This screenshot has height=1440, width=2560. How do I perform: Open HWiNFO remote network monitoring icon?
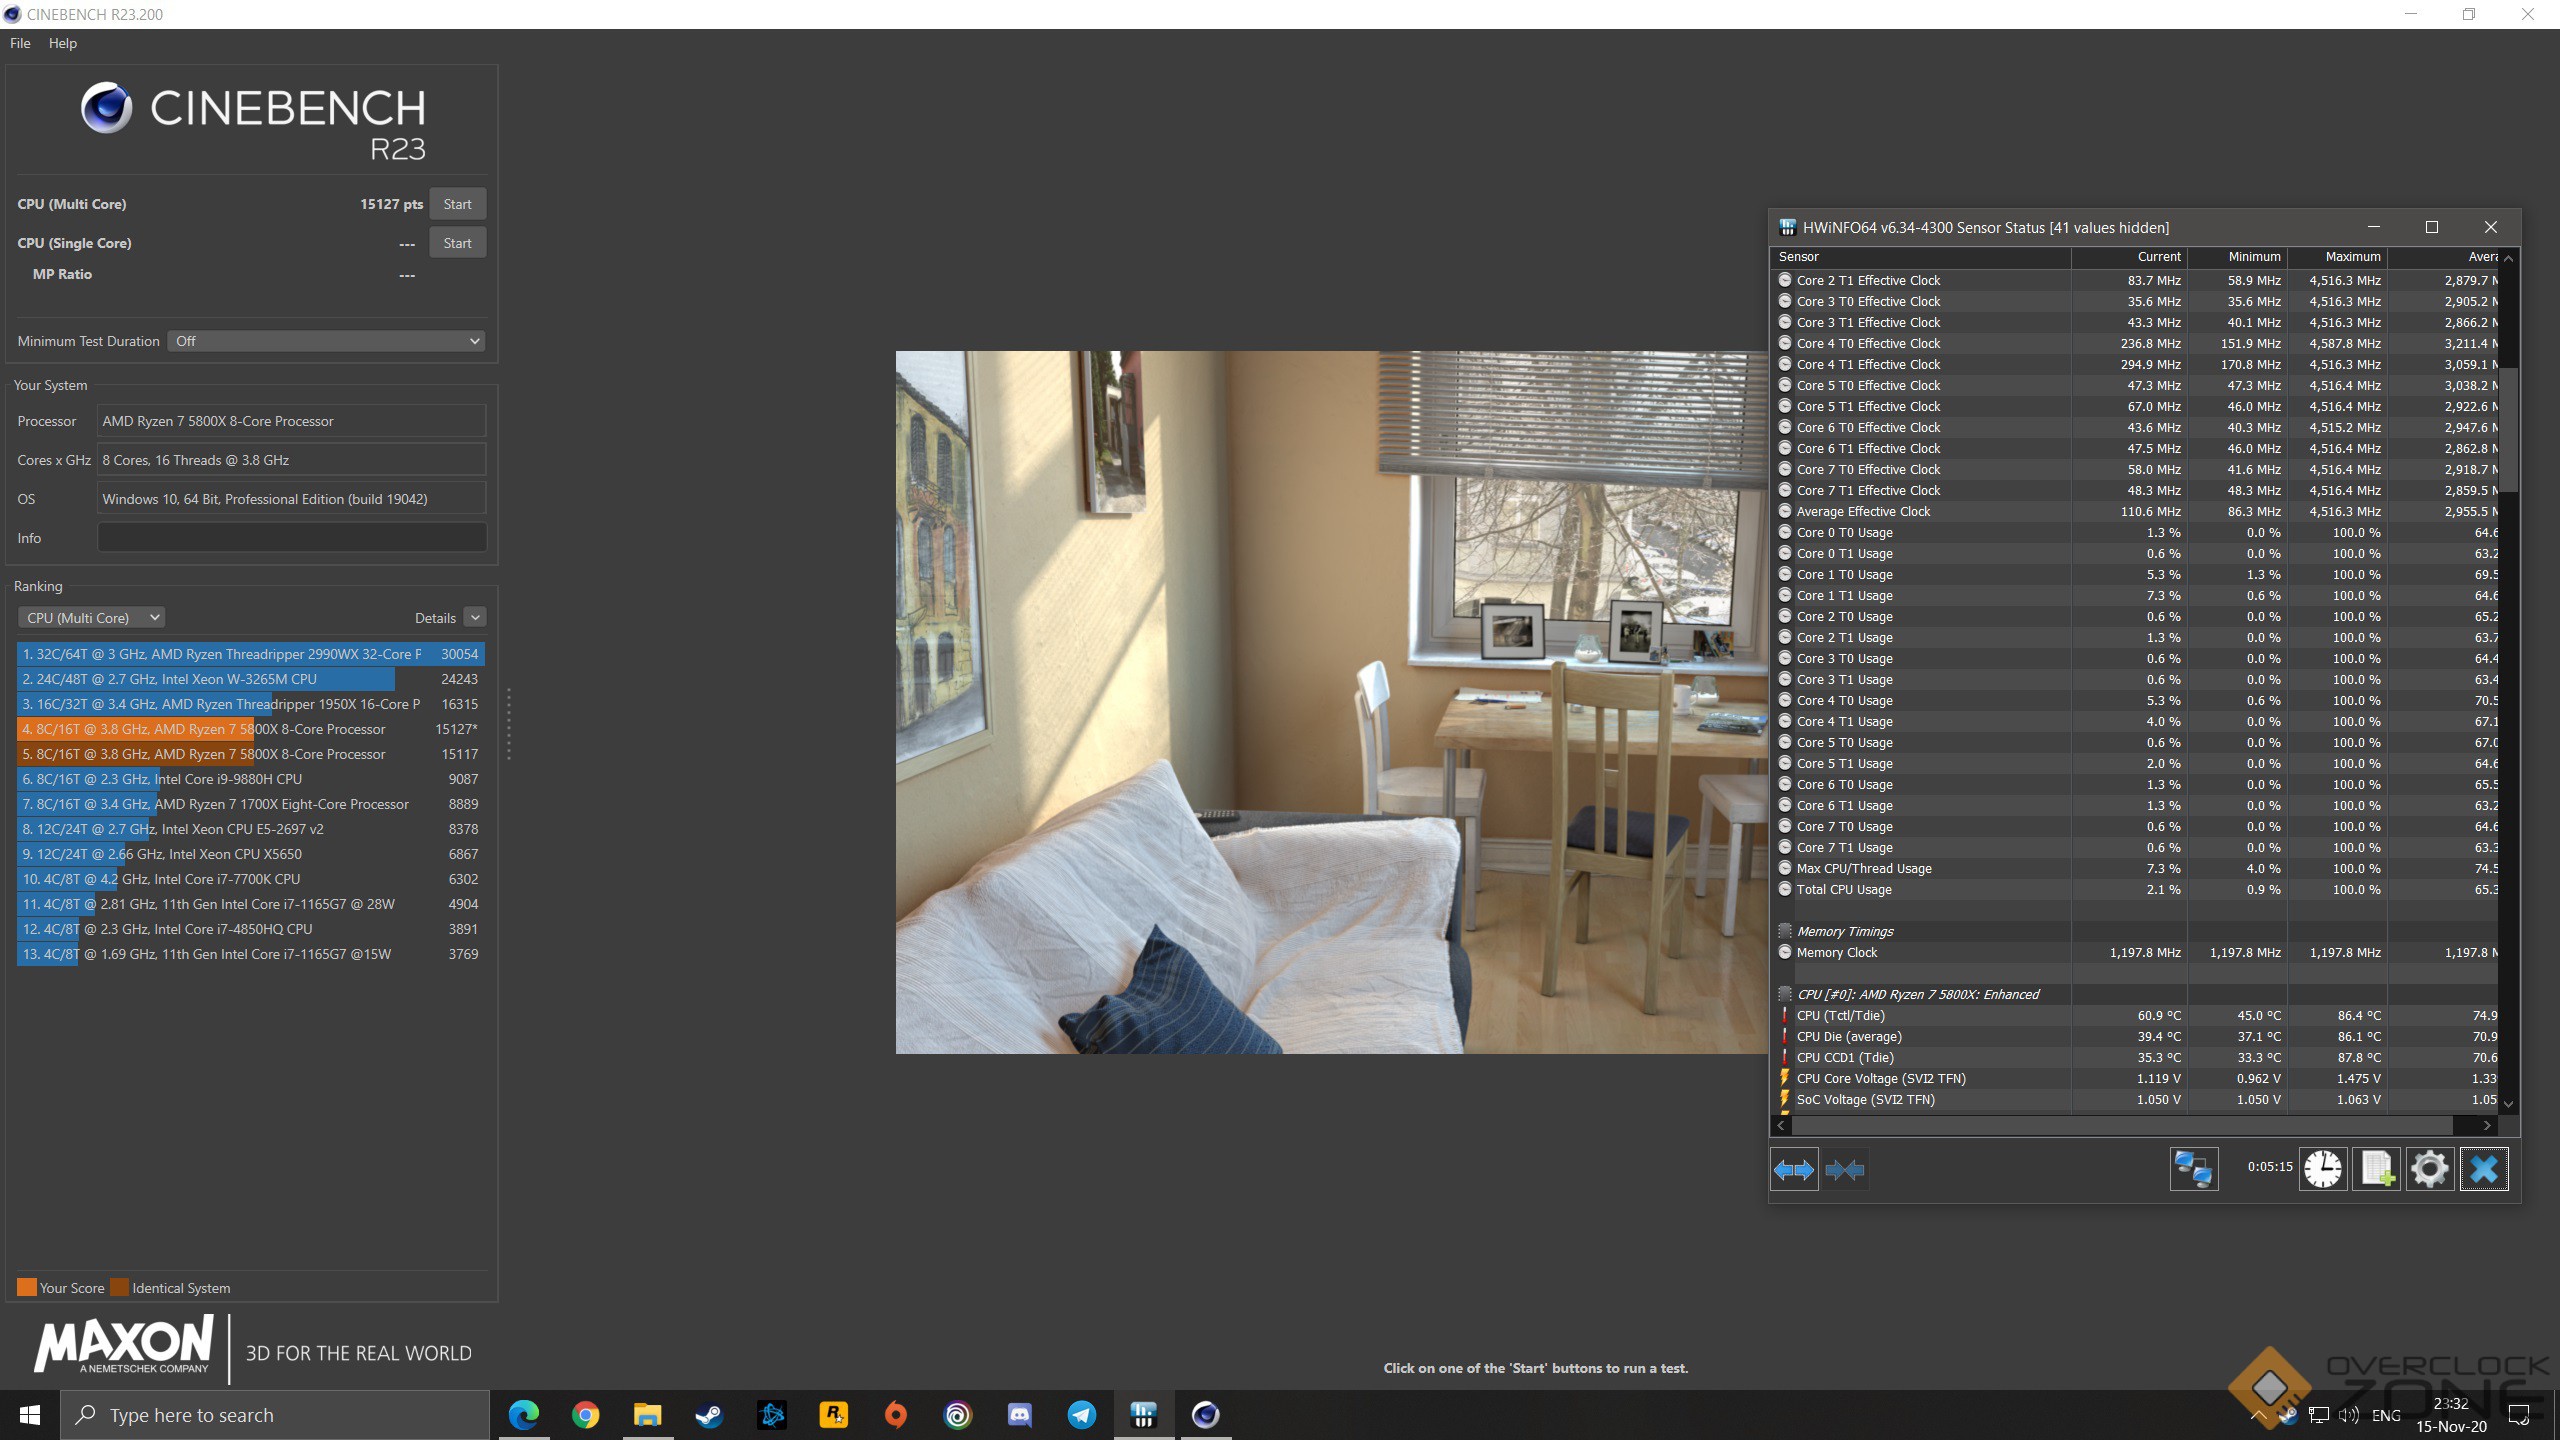(x=2193, y=1169)
